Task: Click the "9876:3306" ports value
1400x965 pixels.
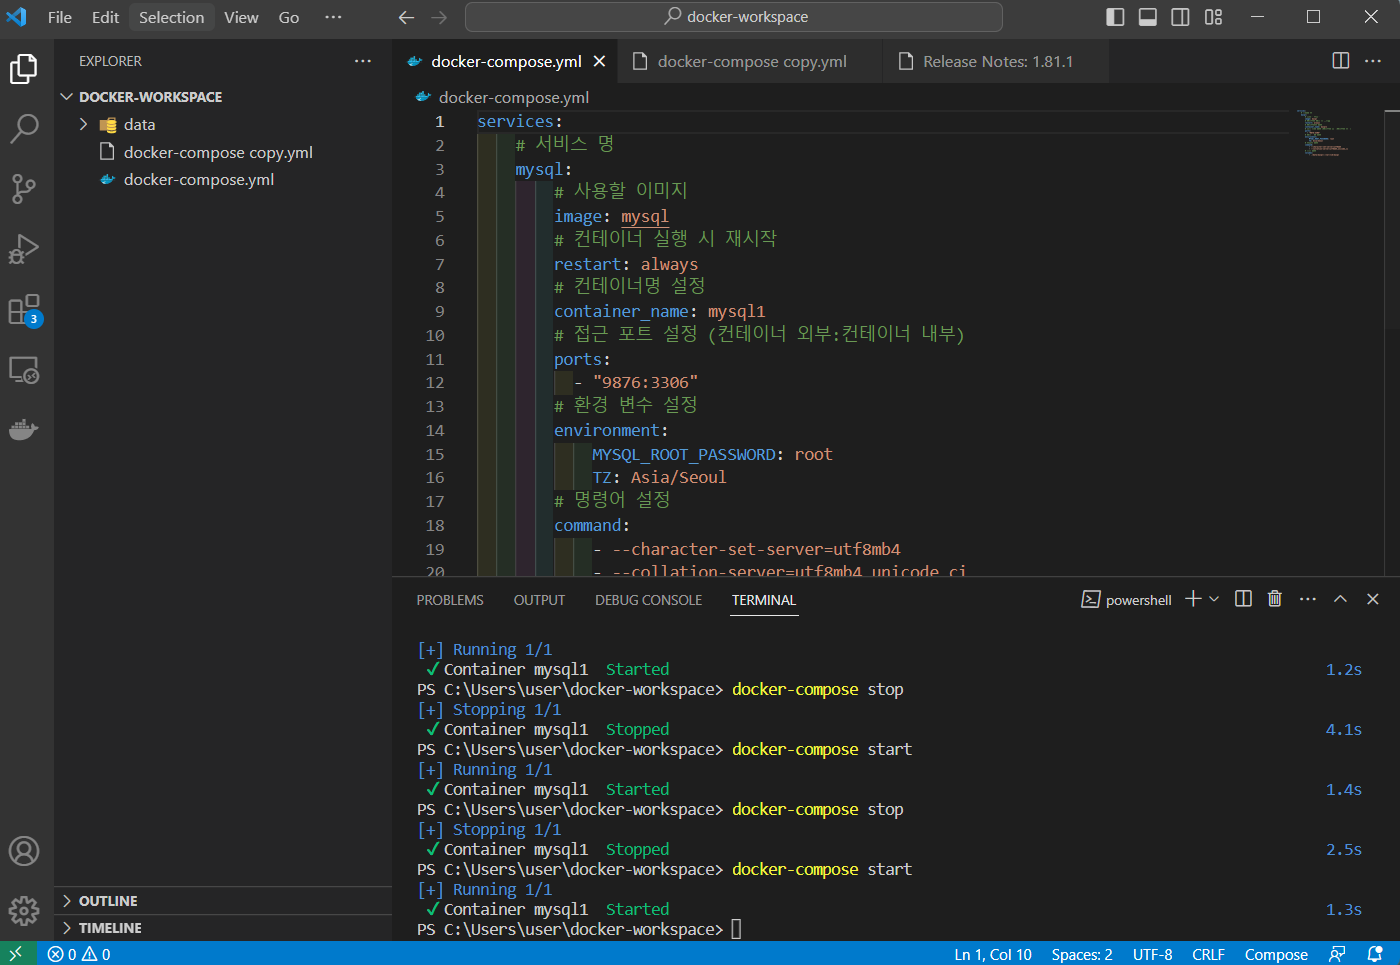Action: (x=645, y=382)
